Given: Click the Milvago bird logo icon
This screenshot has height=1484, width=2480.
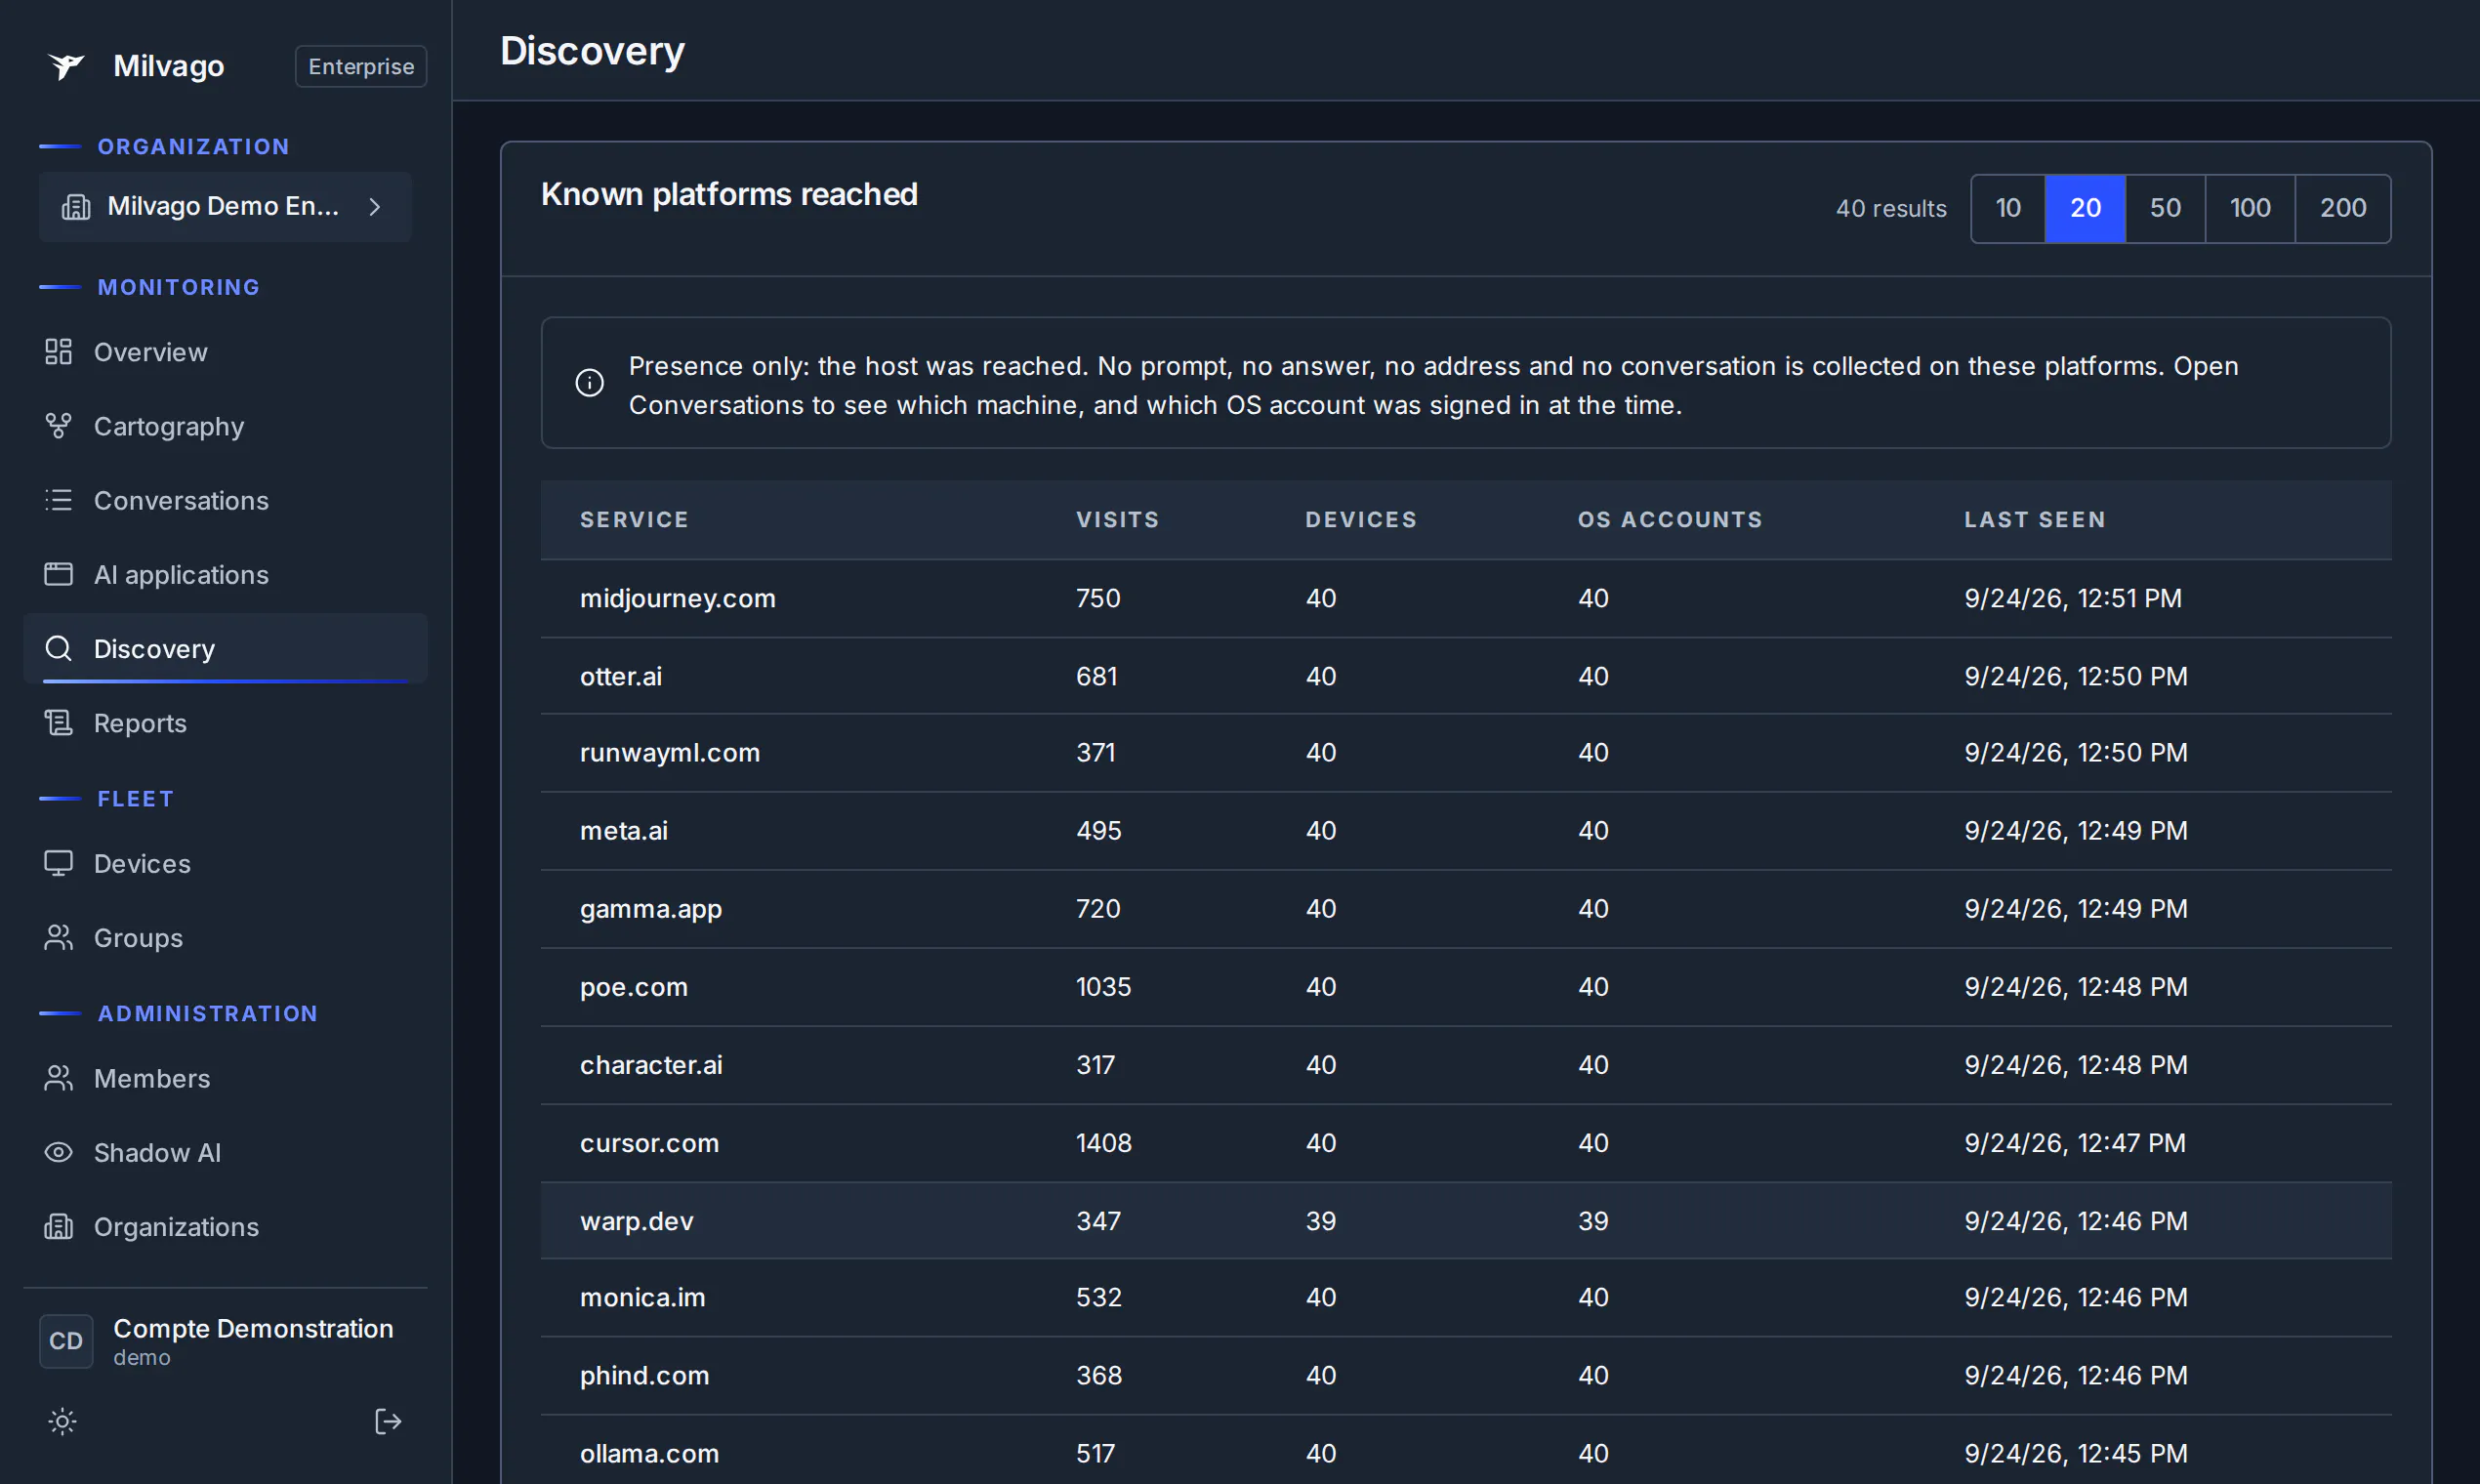Looking at the screenshot, I should [66, 66].
